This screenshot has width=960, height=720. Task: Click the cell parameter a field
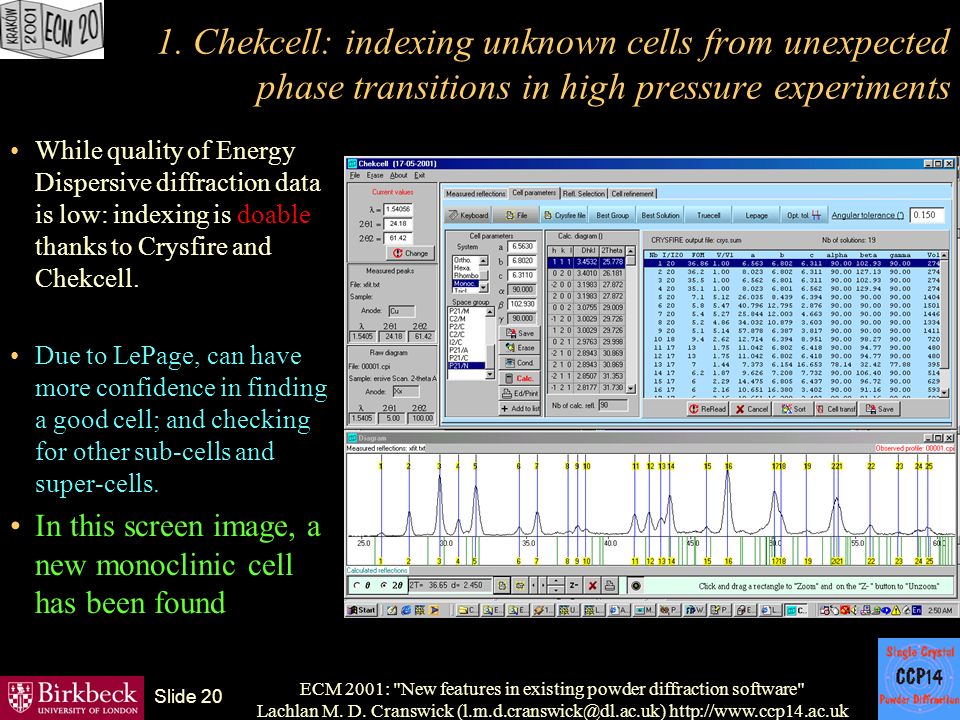[522, 246]
